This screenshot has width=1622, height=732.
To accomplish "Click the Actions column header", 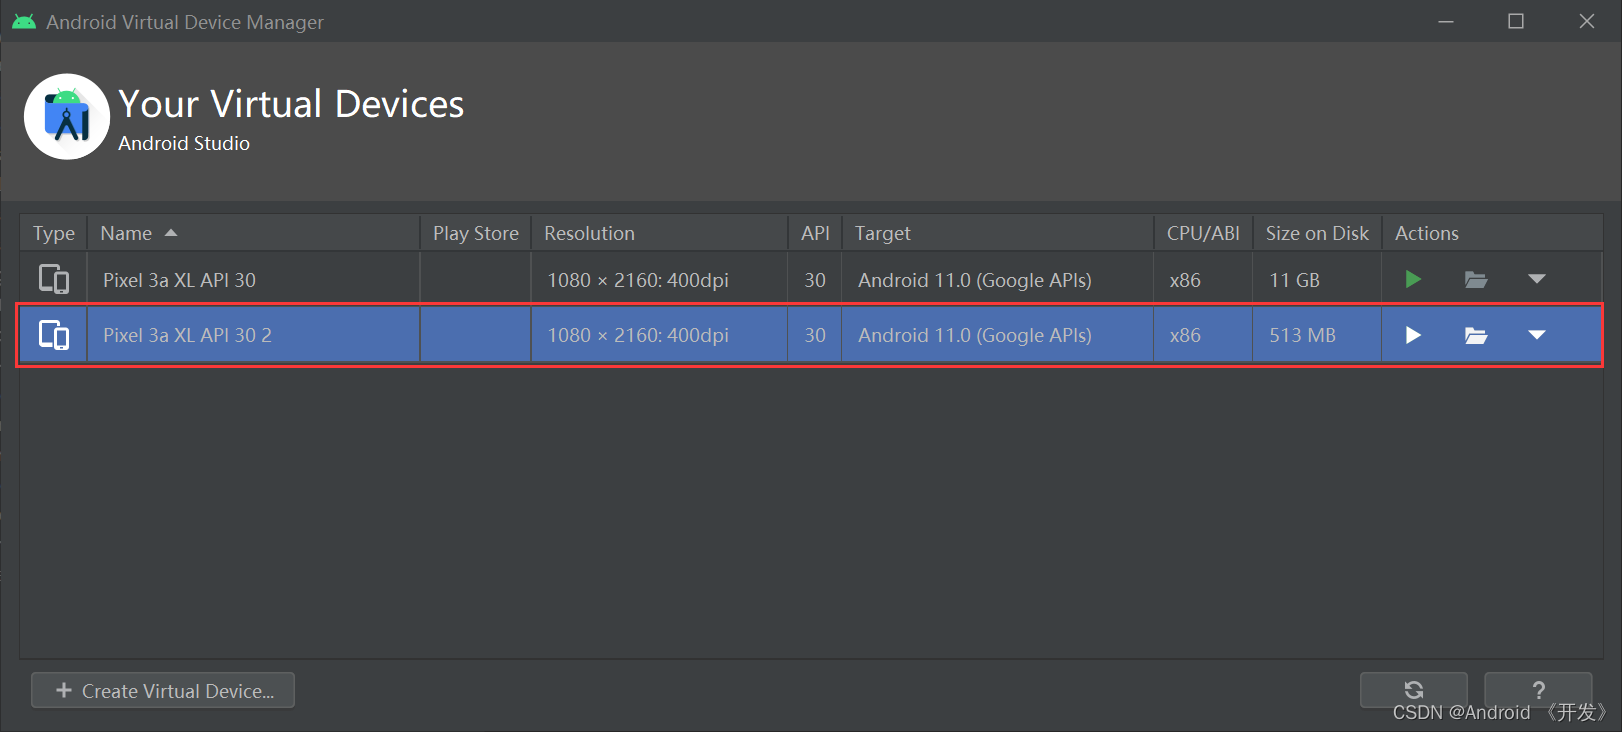I will 1492,233.
